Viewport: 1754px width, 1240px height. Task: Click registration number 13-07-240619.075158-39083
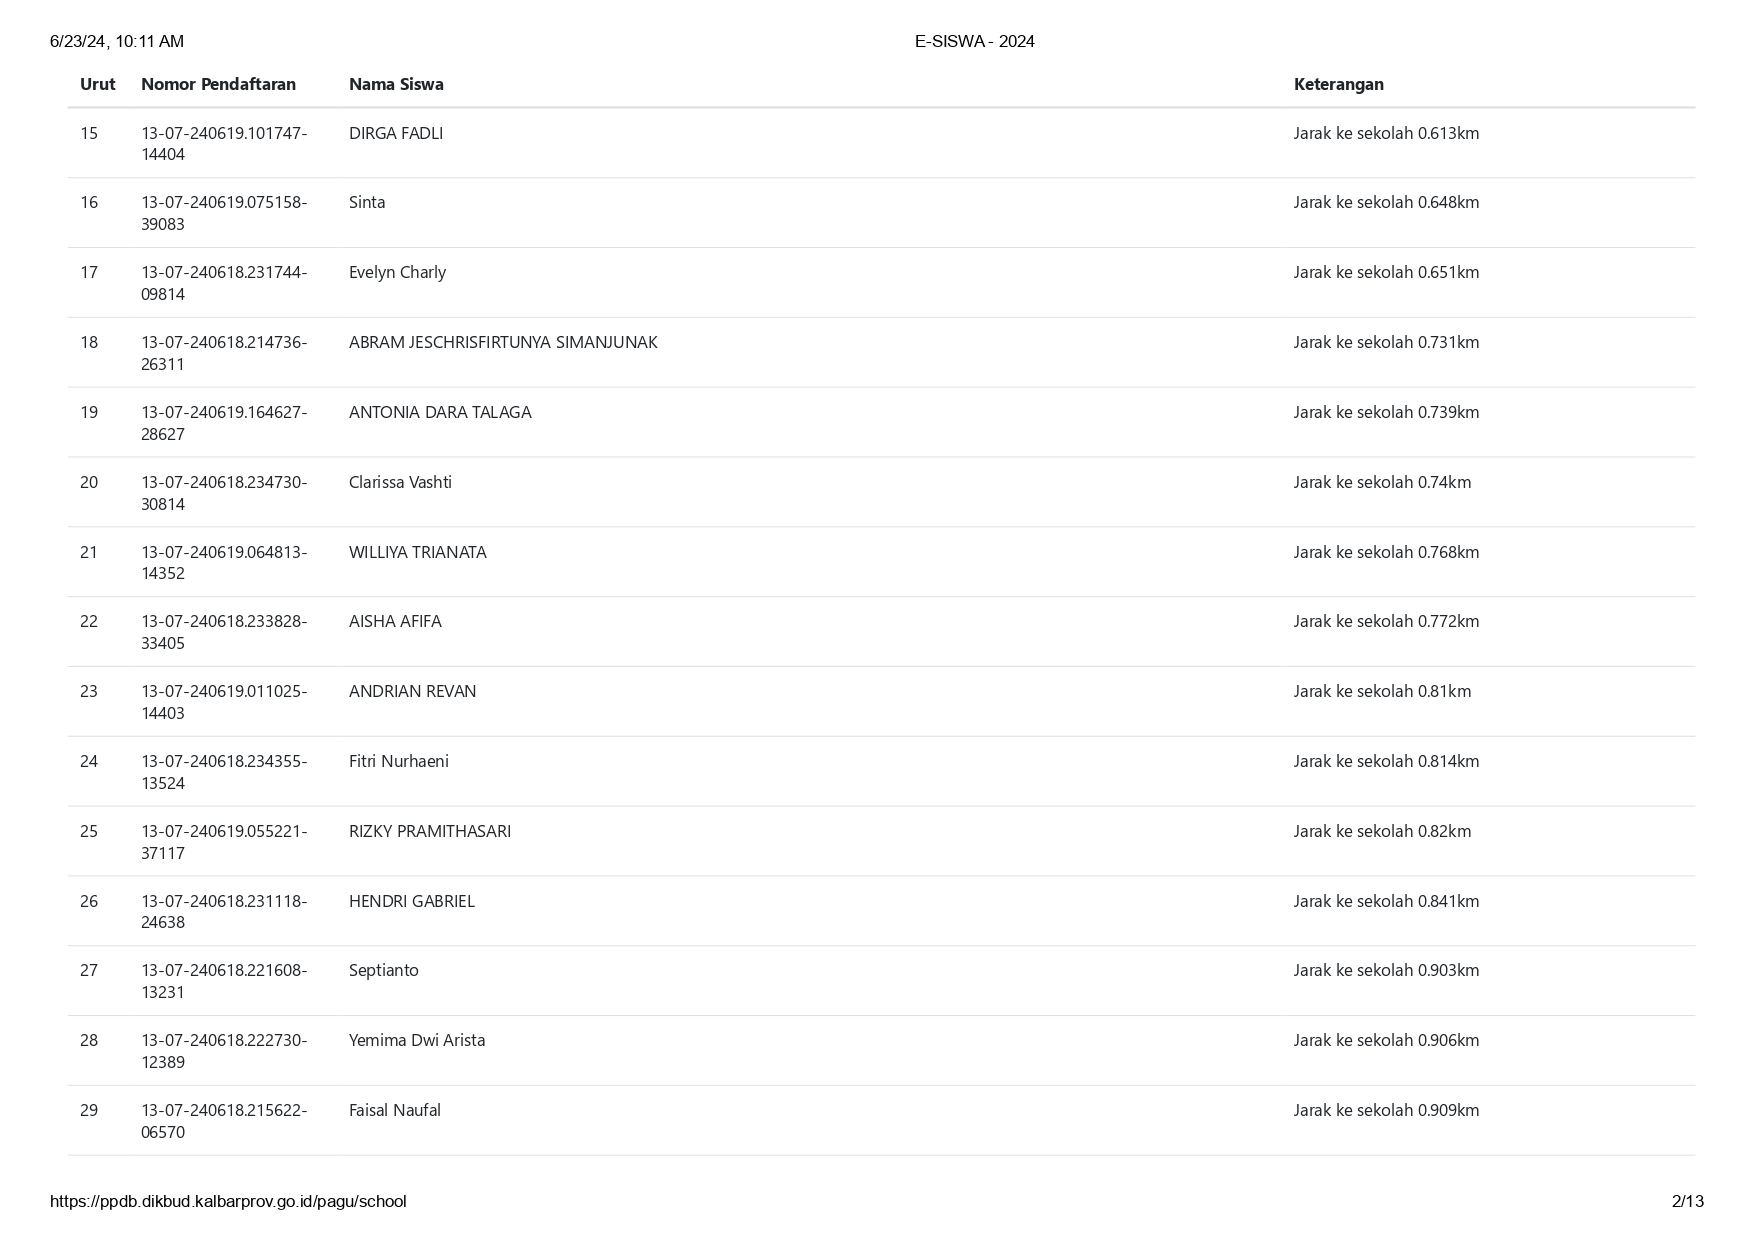(x=224, y=213)
